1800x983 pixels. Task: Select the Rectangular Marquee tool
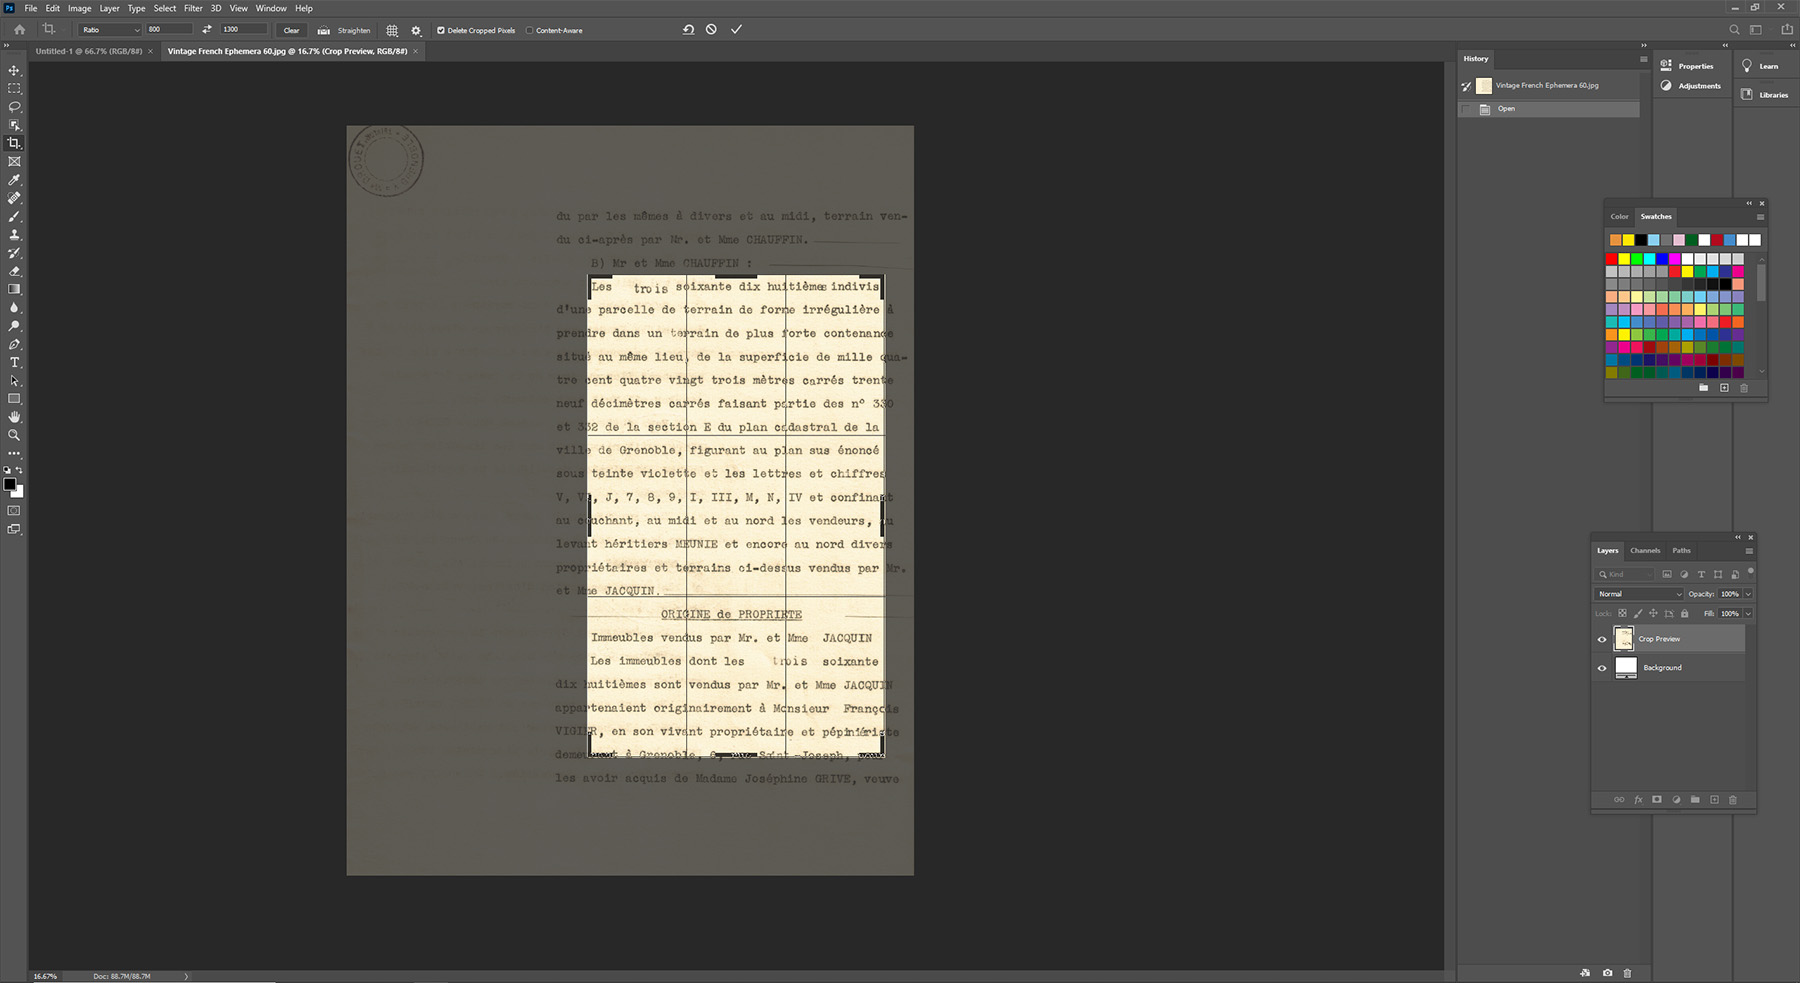[14, 89]
